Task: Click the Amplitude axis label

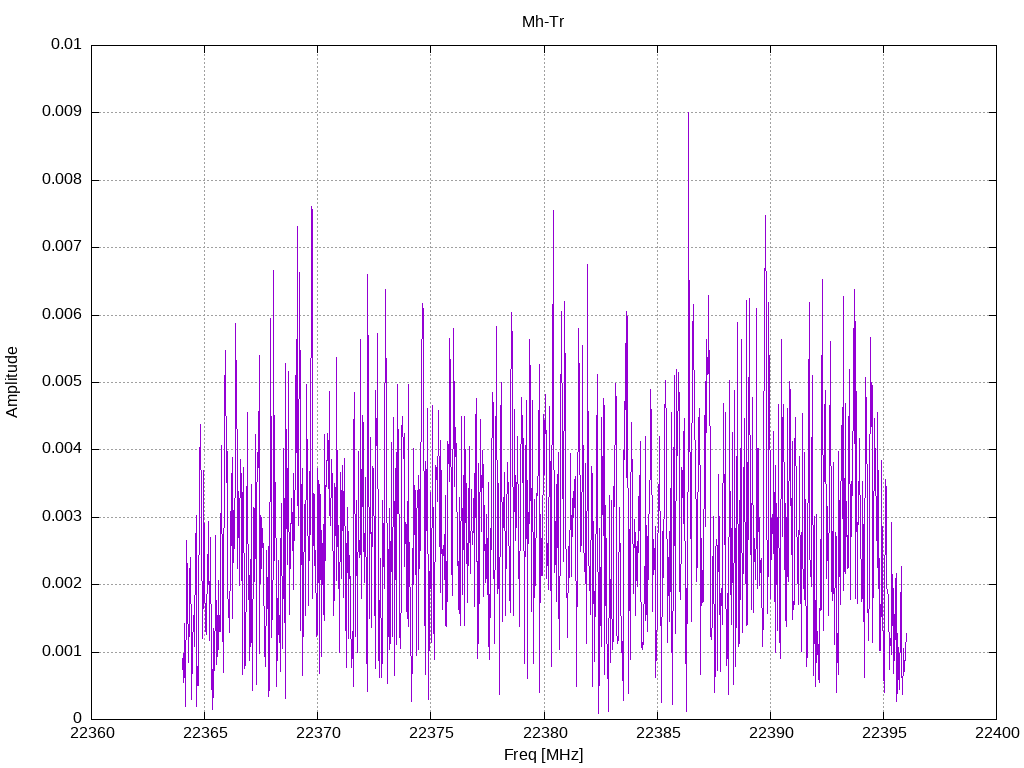Action: (x=12, y=382)
